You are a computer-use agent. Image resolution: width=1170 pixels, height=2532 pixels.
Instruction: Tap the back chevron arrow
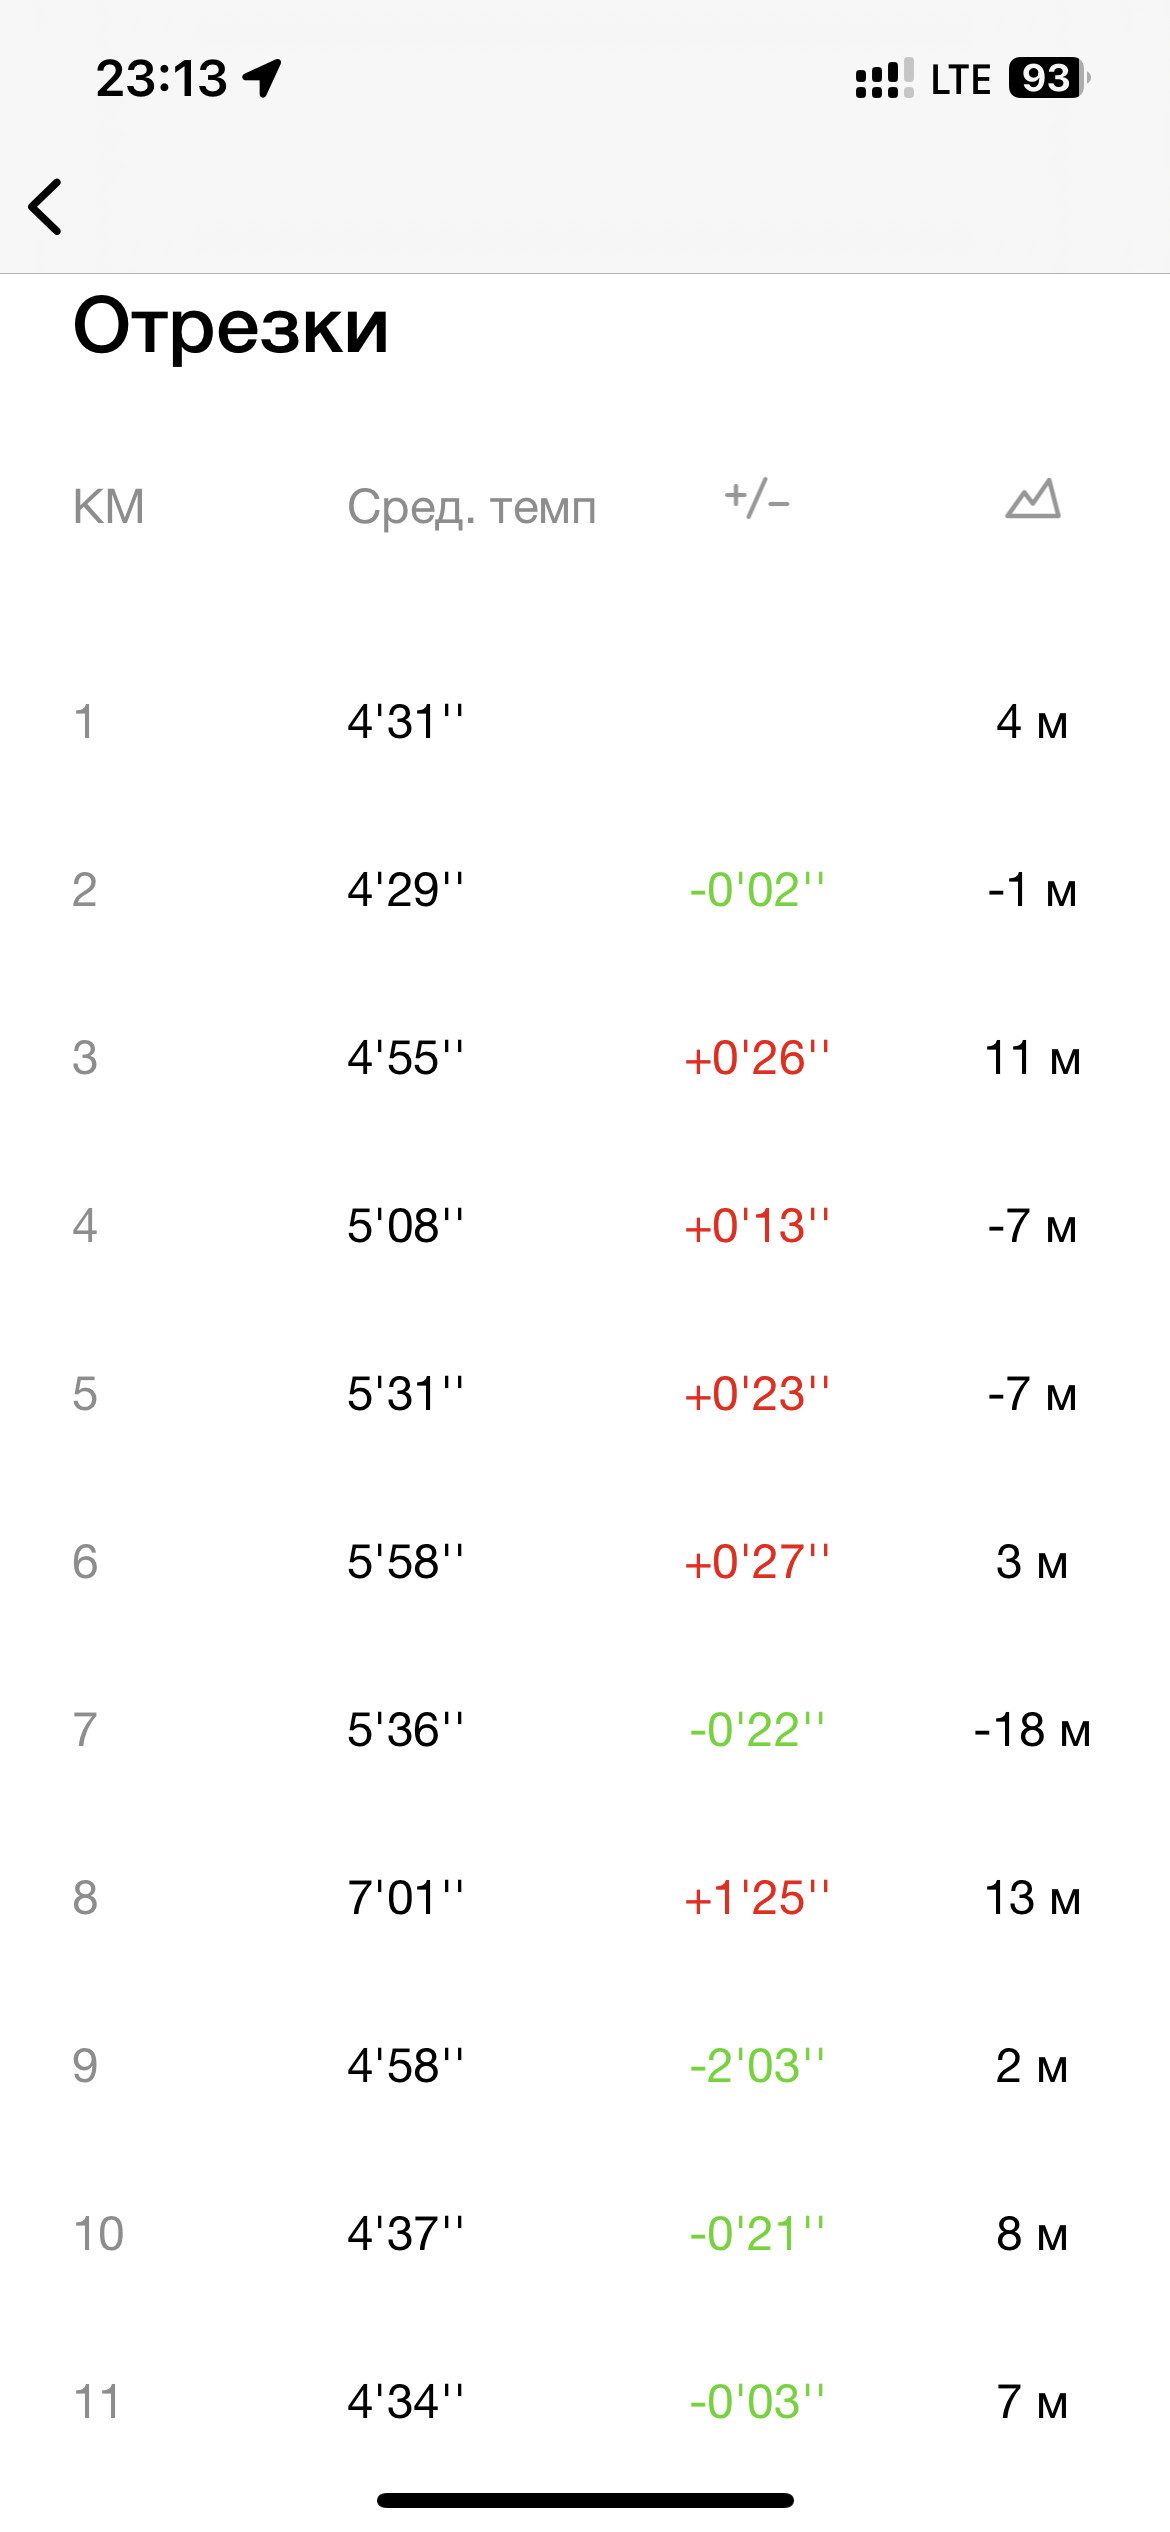click(x=45, y=207)
